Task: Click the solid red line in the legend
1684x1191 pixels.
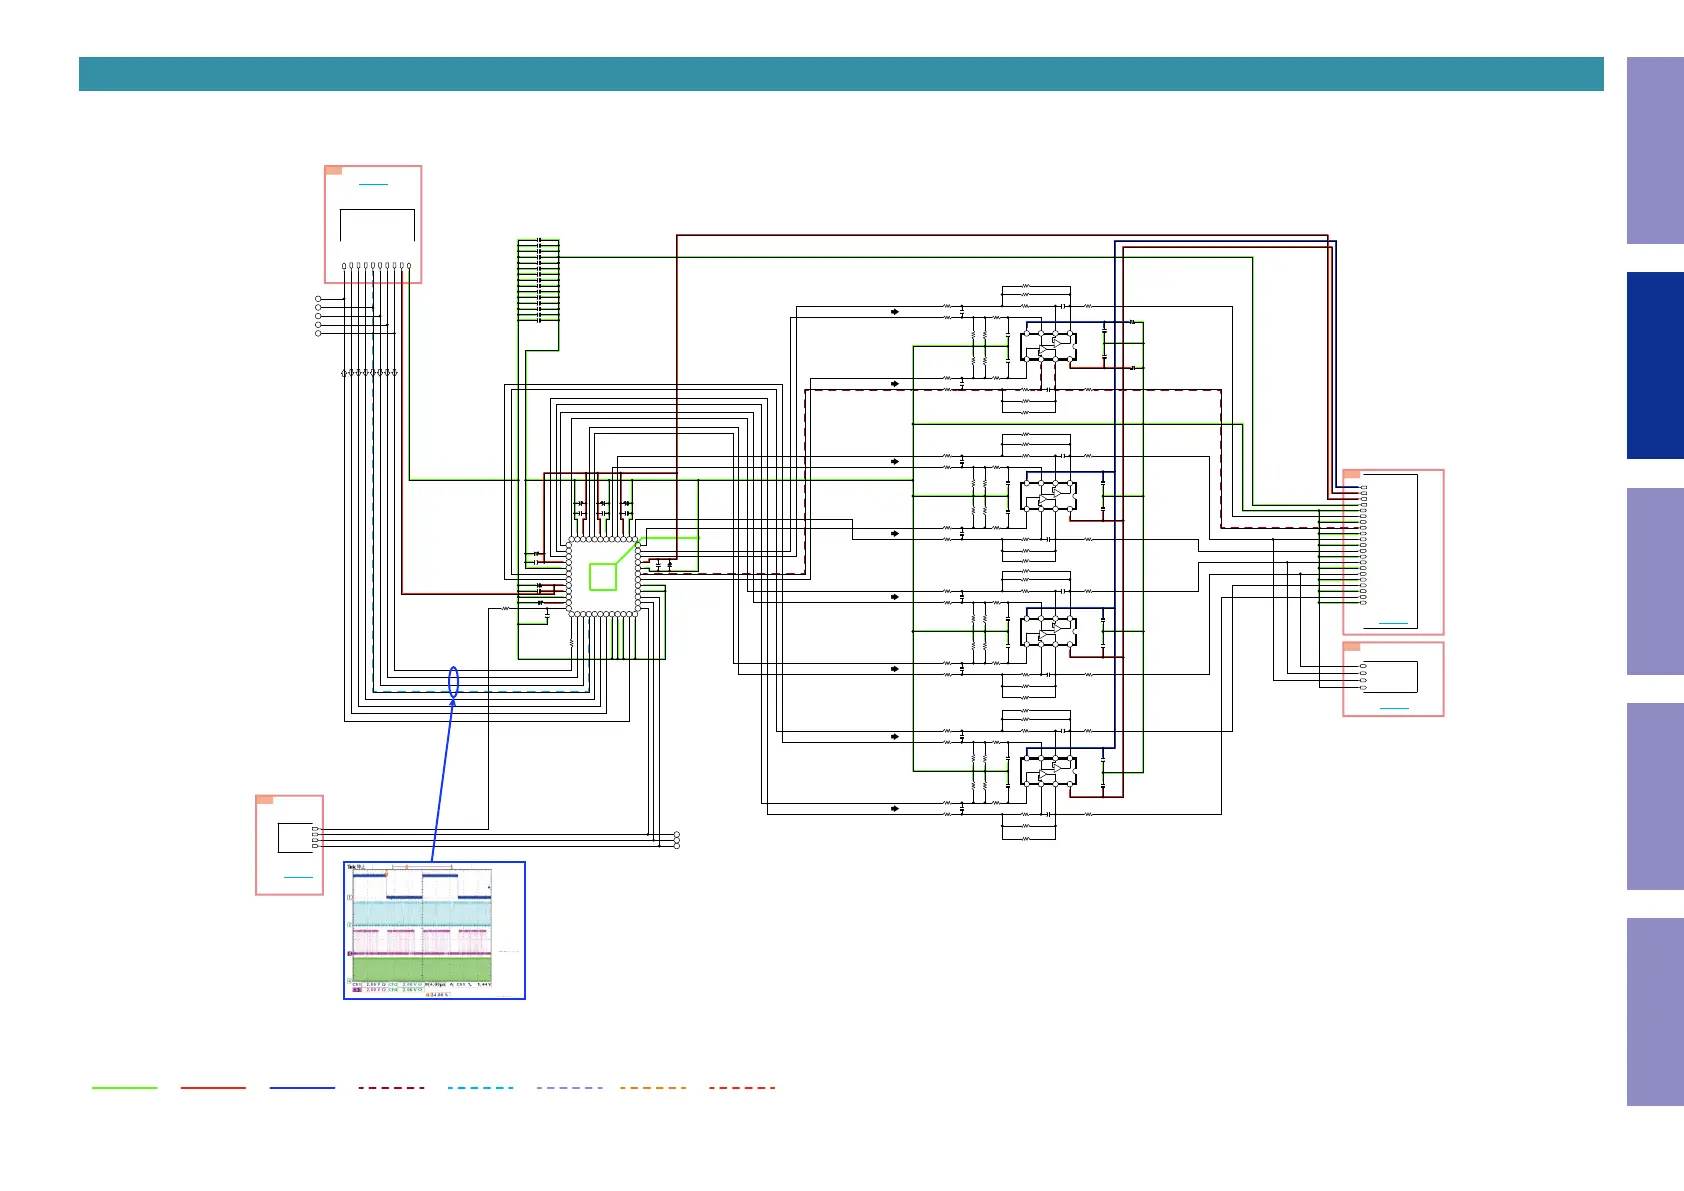Action: coord(213,1088)
